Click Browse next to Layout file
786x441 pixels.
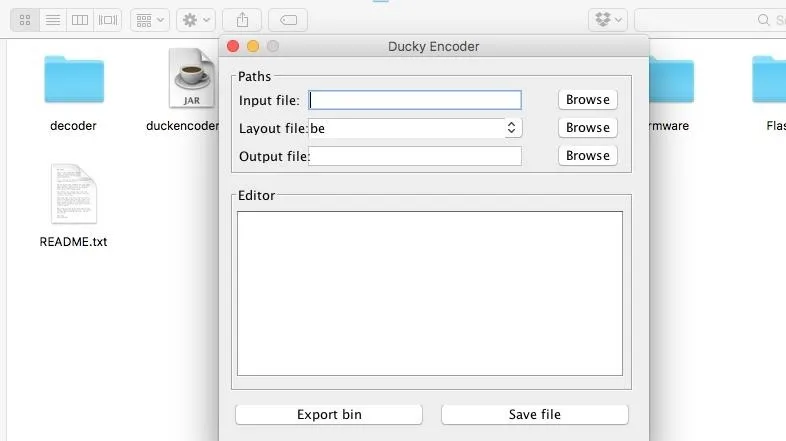pos(587,128)
